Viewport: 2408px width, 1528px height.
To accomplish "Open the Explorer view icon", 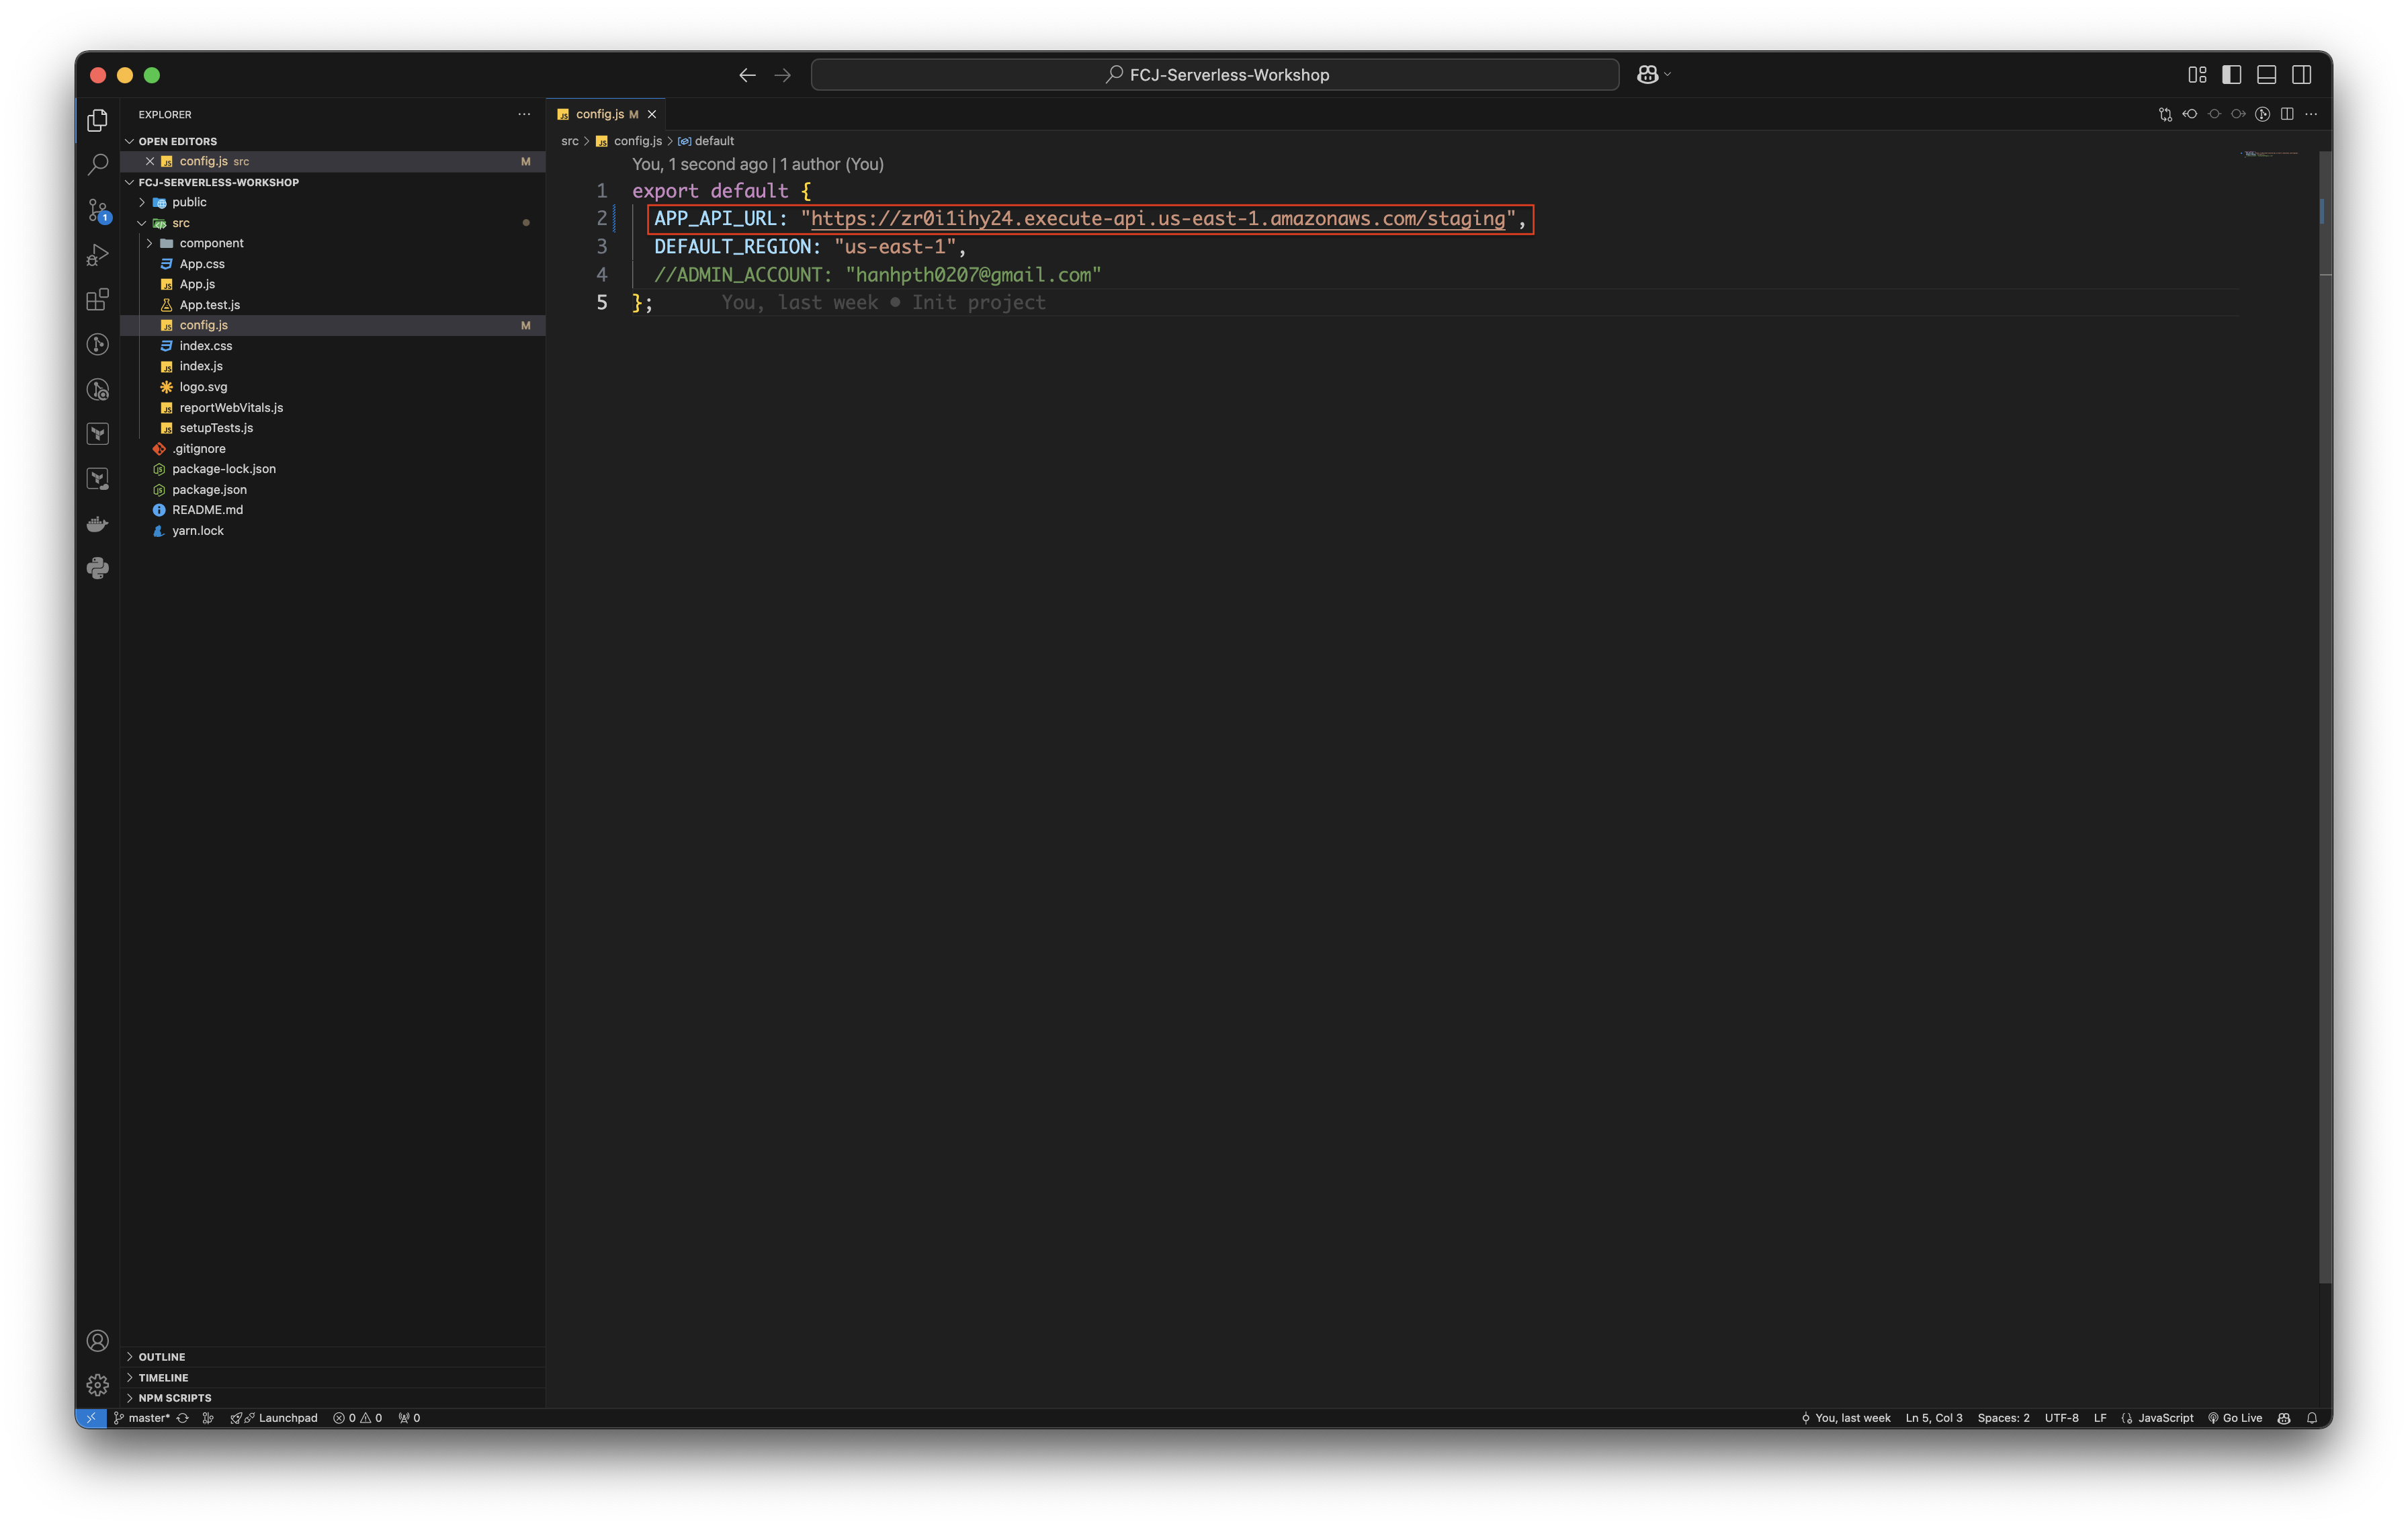I will click(x=97, y=120).
